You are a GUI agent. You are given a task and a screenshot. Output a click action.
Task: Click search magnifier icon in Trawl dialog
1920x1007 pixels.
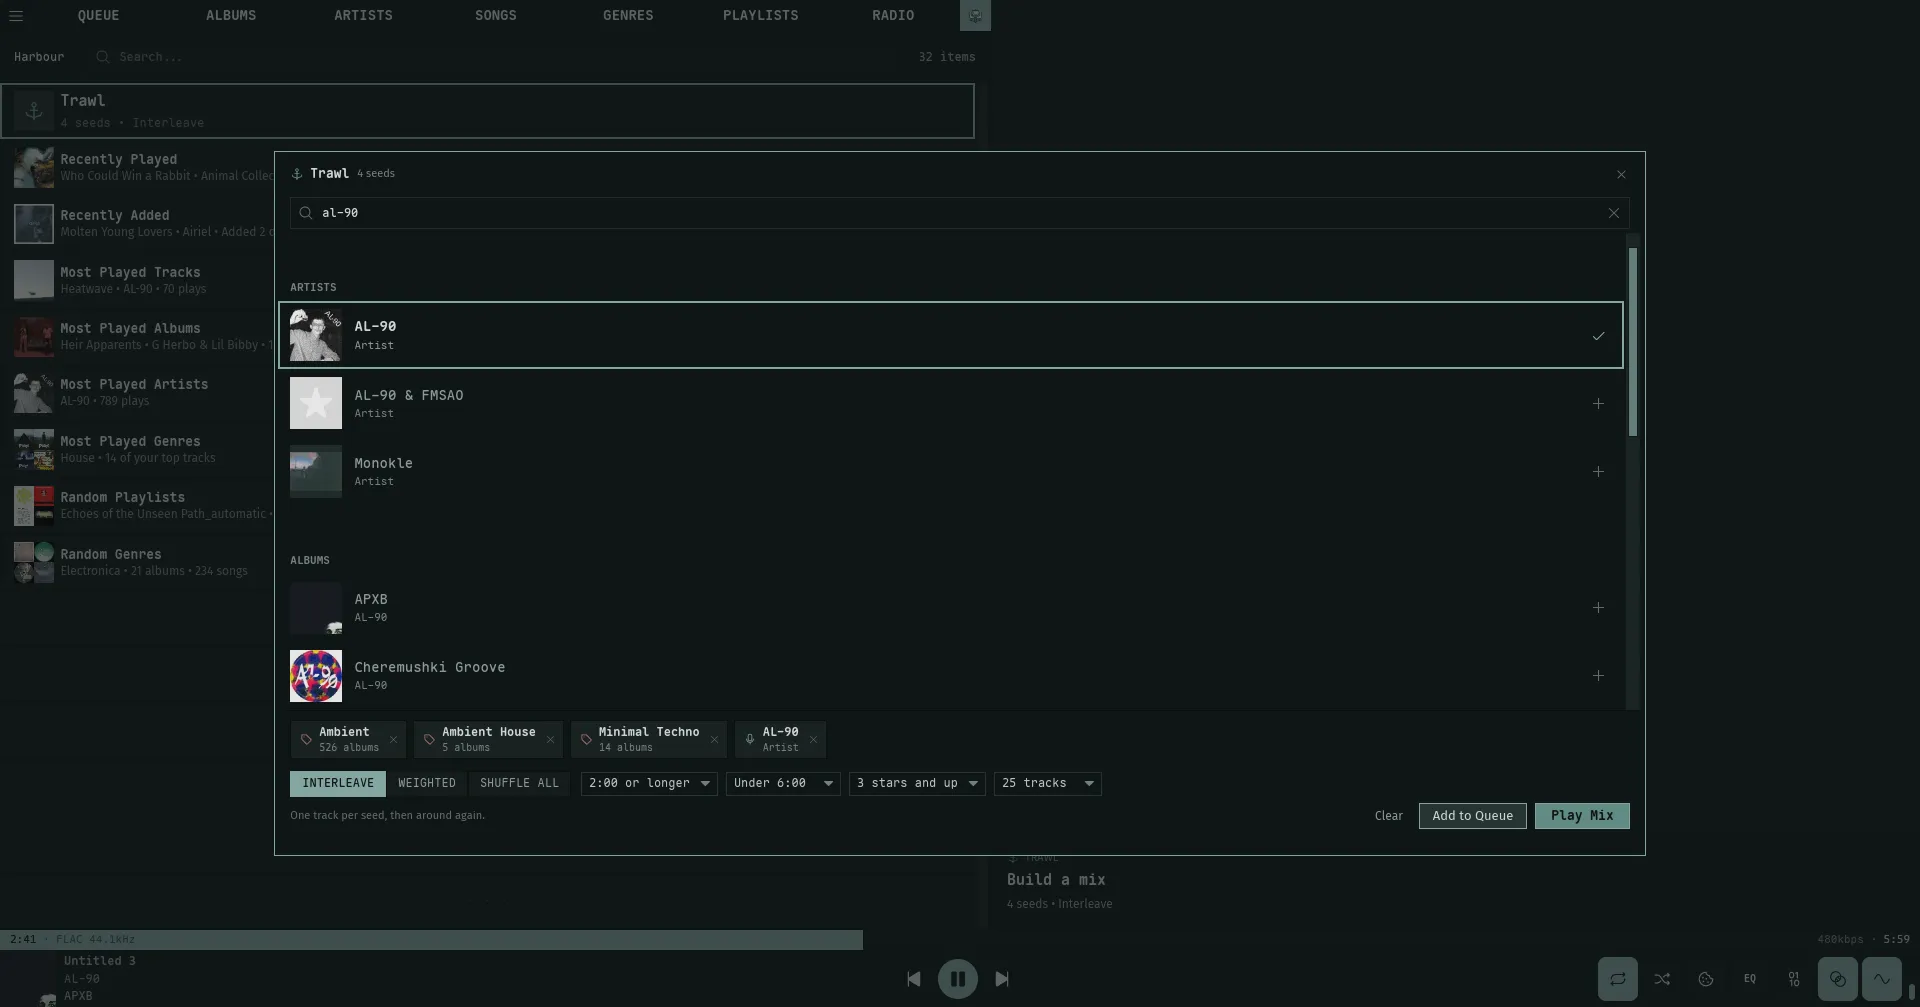[x=306, y=213]
